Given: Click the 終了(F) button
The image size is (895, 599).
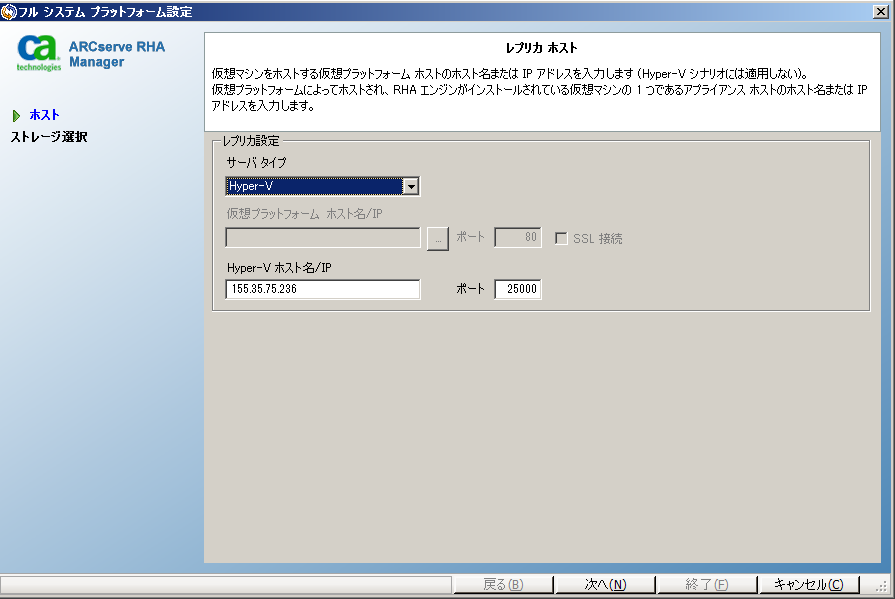Looking at the screenshot, I should (x=707, y=585).
